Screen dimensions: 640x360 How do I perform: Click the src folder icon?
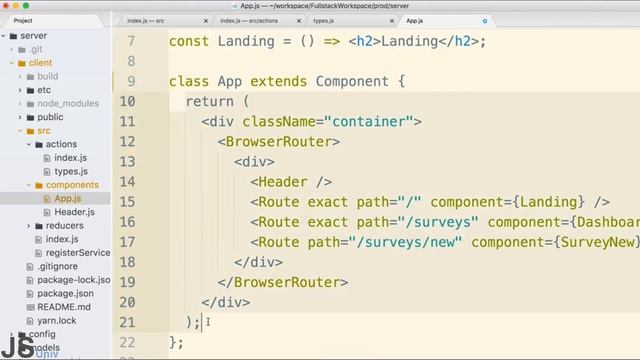point(30,131)
